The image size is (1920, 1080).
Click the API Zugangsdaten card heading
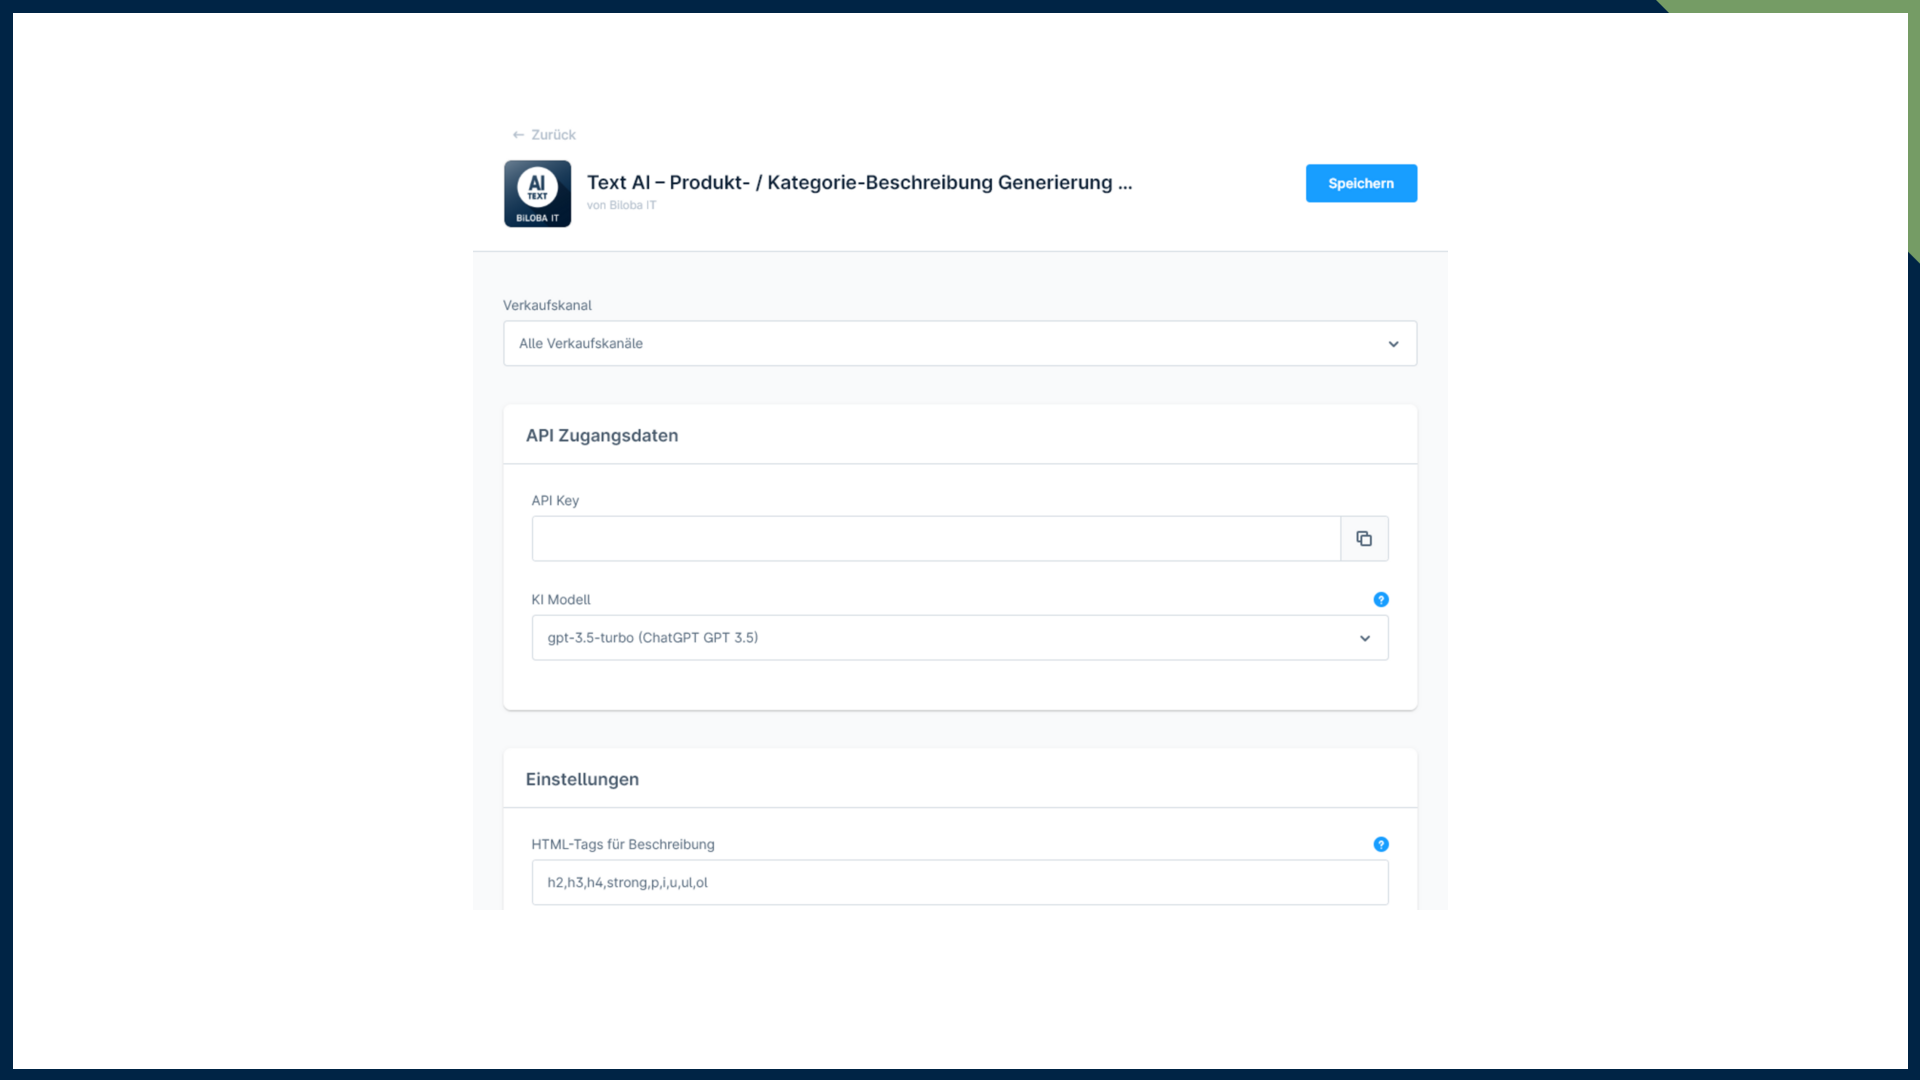point(602,436)
